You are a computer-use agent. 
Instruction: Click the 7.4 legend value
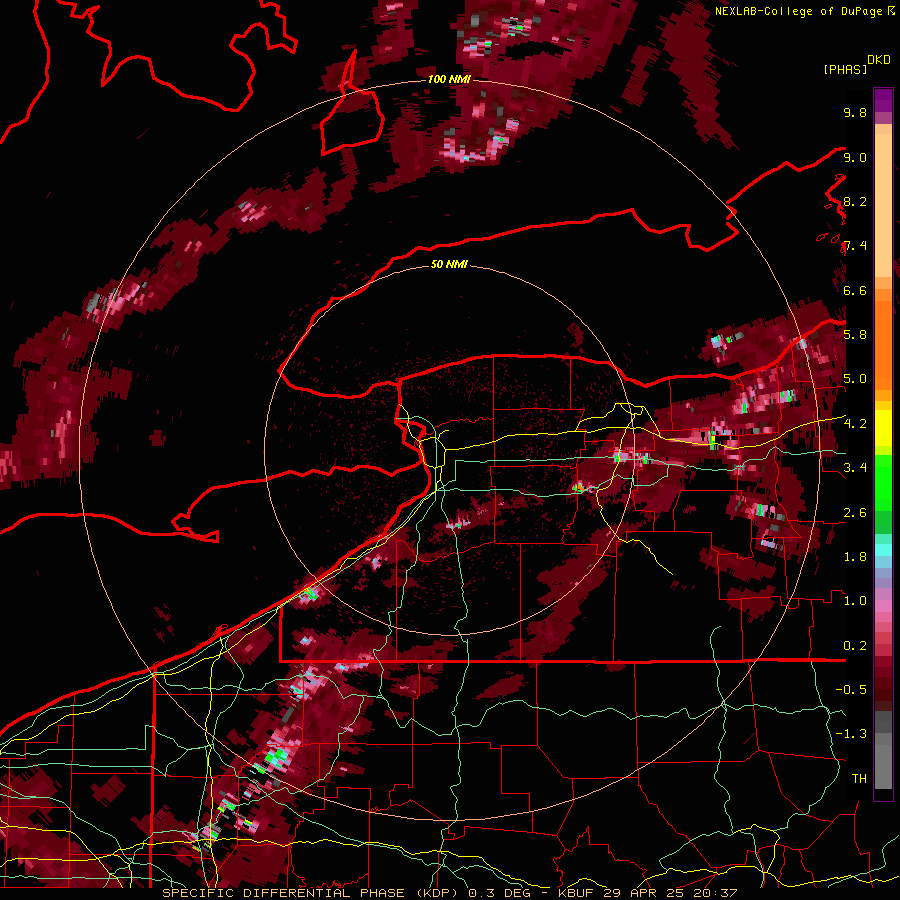pyautogui.click(x=855, y=246)
